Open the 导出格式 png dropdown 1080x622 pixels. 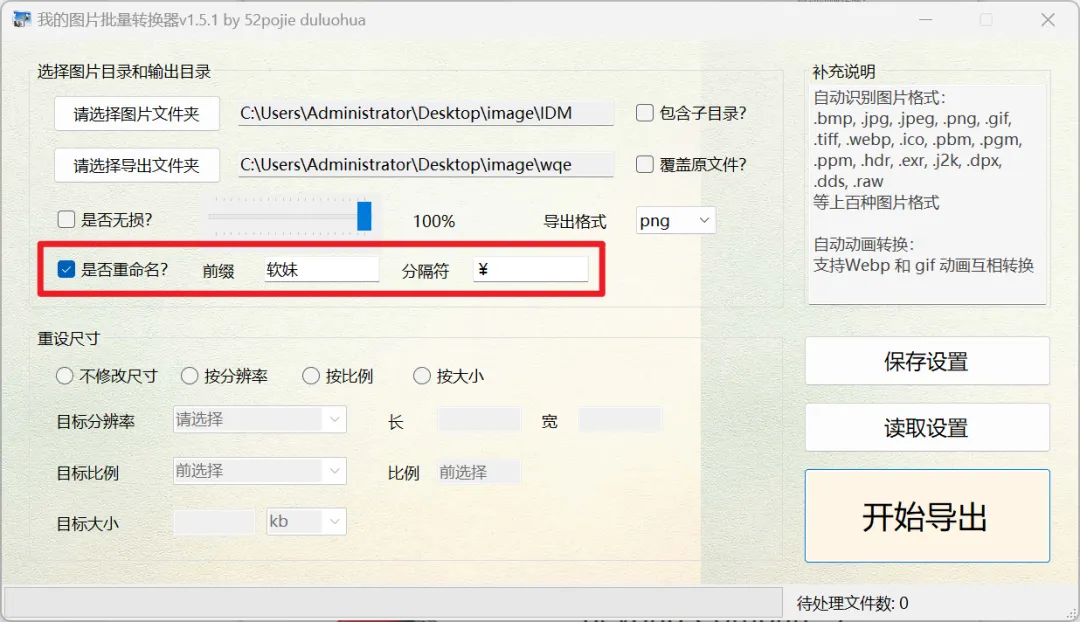click(675, 220)
